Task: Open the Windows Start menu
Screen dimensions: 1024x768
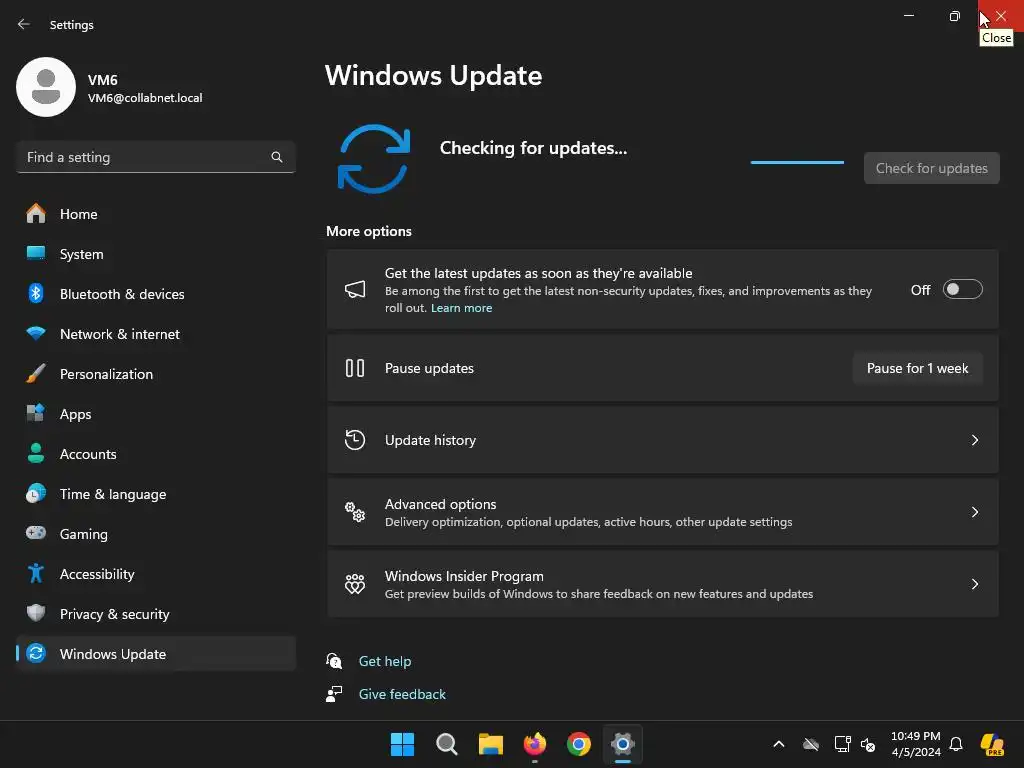Action: [402, 744]
